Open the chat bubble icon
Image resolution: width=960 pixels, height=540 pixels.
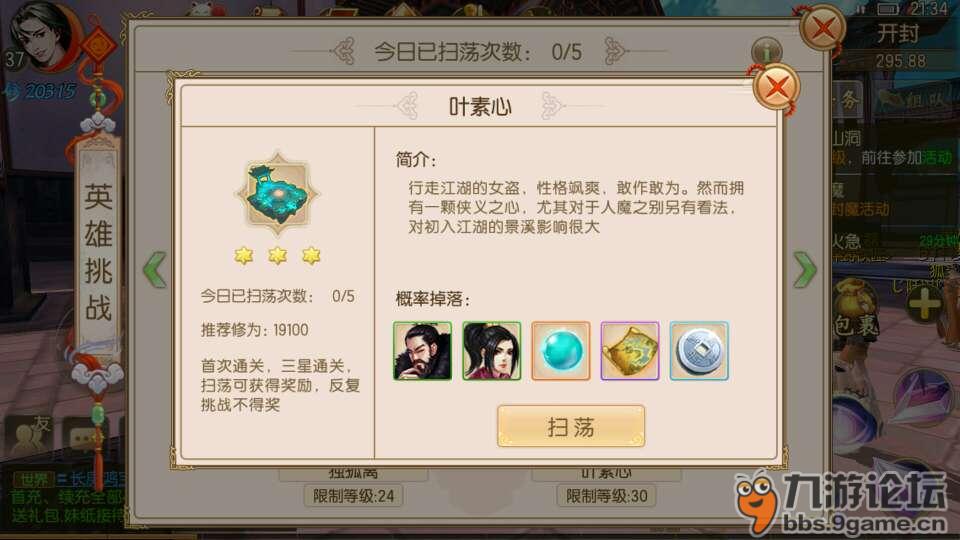click(x=83, y=437)
